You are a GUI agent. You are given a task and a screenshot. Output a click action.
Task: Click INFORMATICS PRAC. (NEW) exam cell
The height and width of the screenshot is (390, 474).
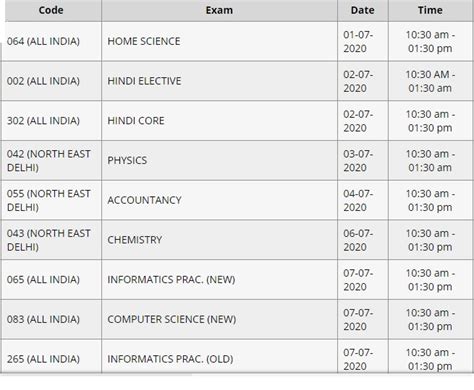(219, 279)
